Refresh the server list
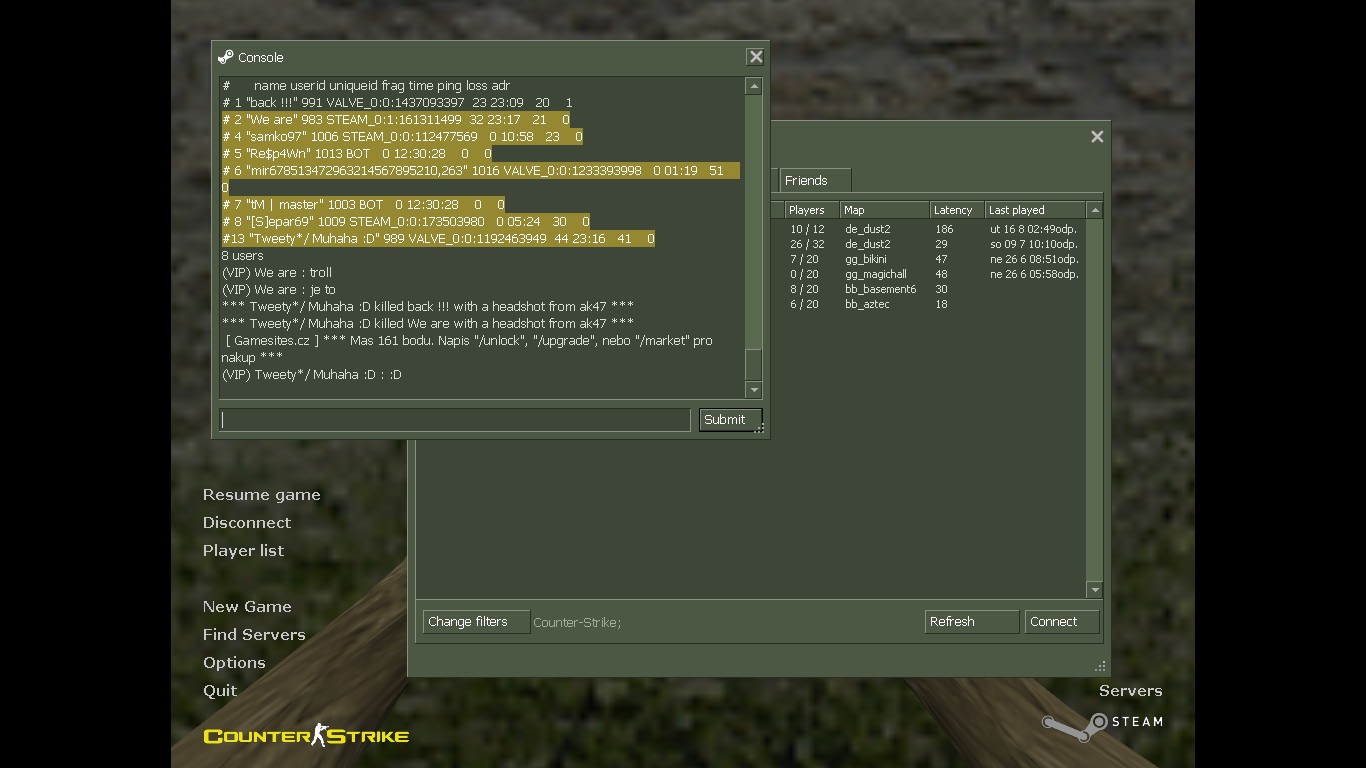The image size is (1366, 768). tap(971, 622)
